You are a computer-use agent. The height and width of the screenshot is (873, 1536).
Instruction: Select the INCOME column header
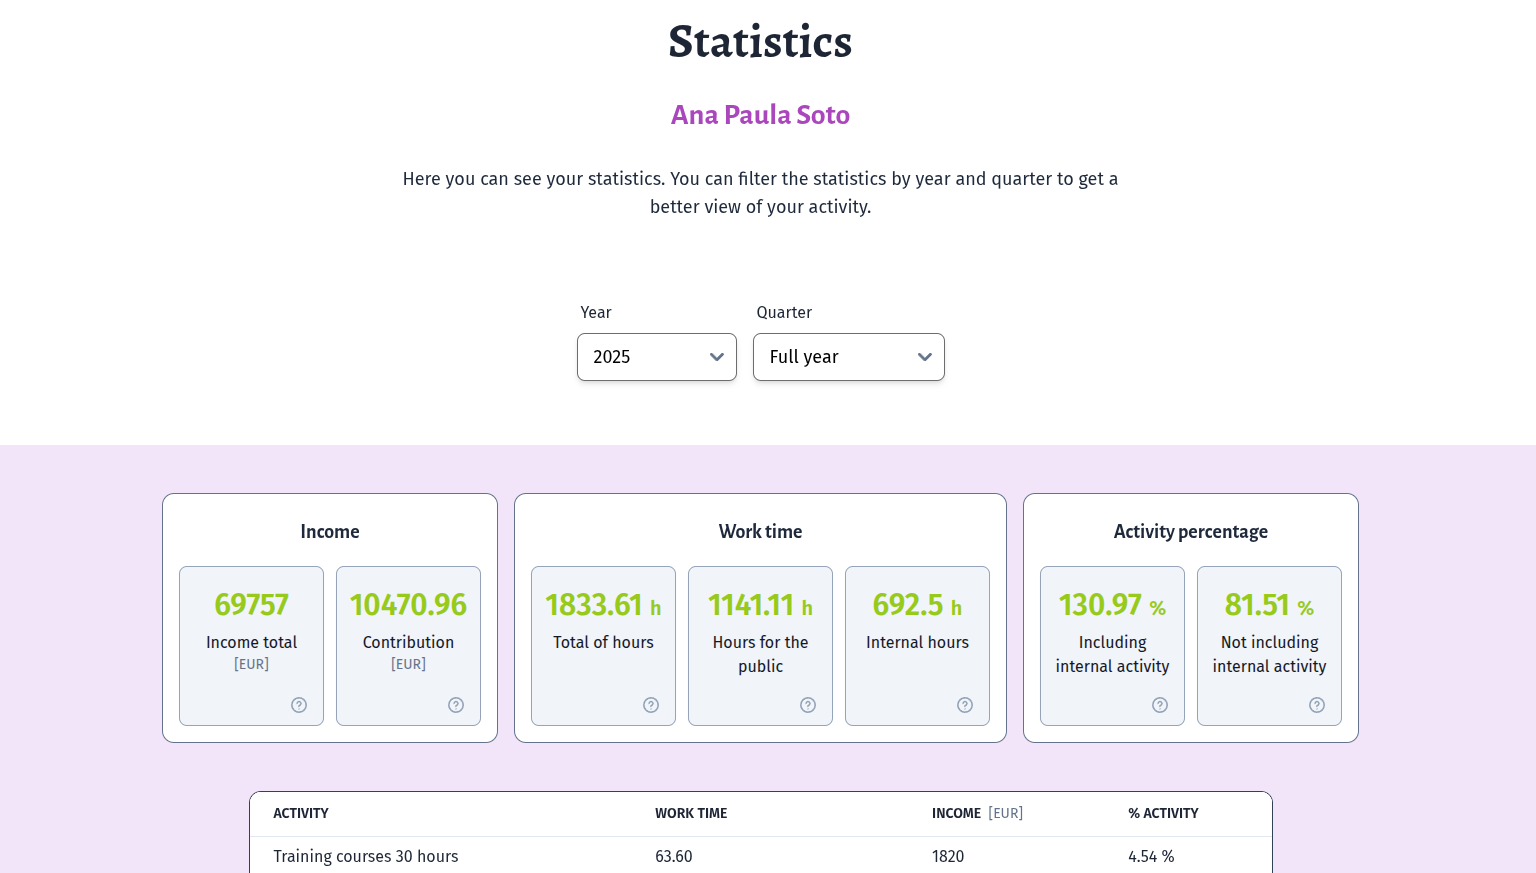956,814
